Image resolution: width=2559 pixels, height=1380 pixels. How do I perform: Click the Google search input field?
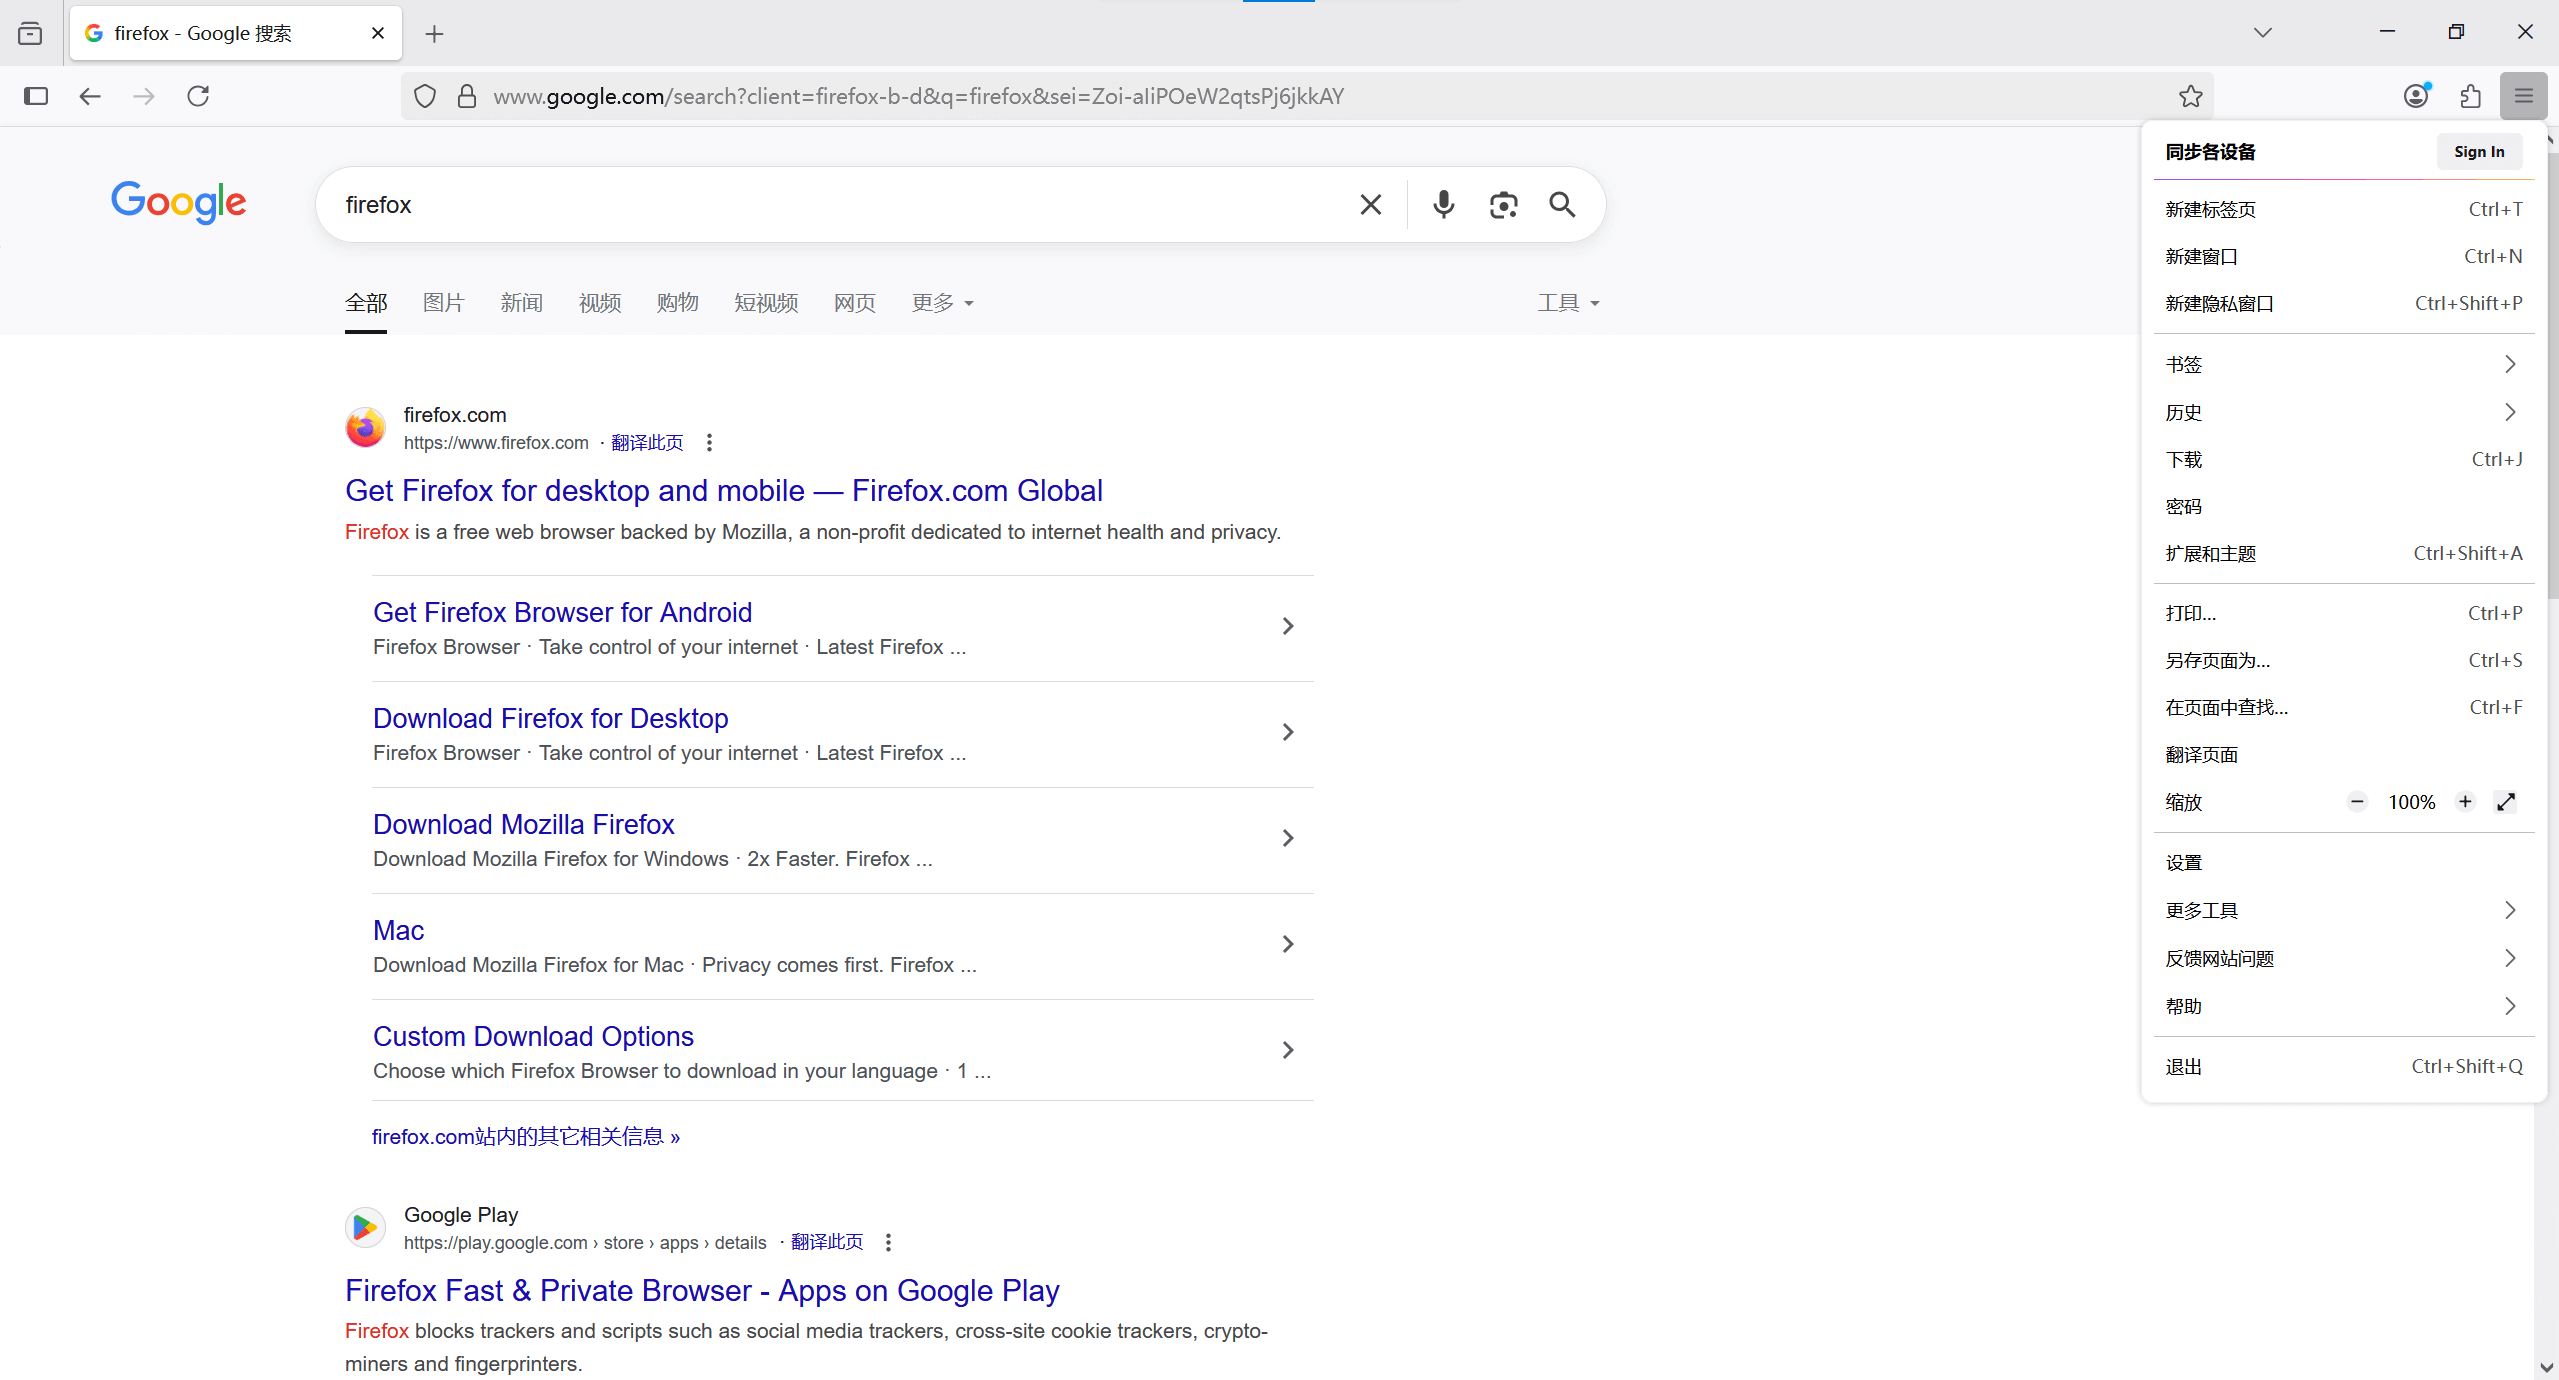click(840, 205)
